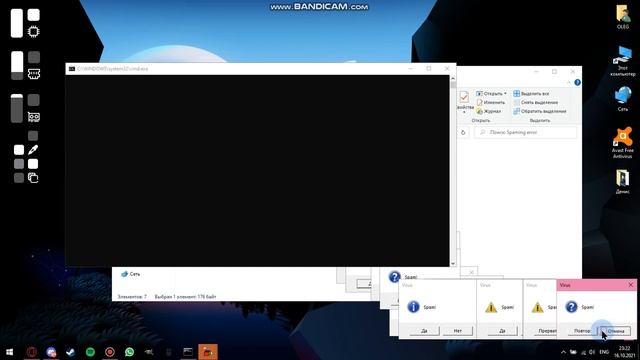640x360 pixels.
Task: Click the pen icon in the widget
Action: 33,150
